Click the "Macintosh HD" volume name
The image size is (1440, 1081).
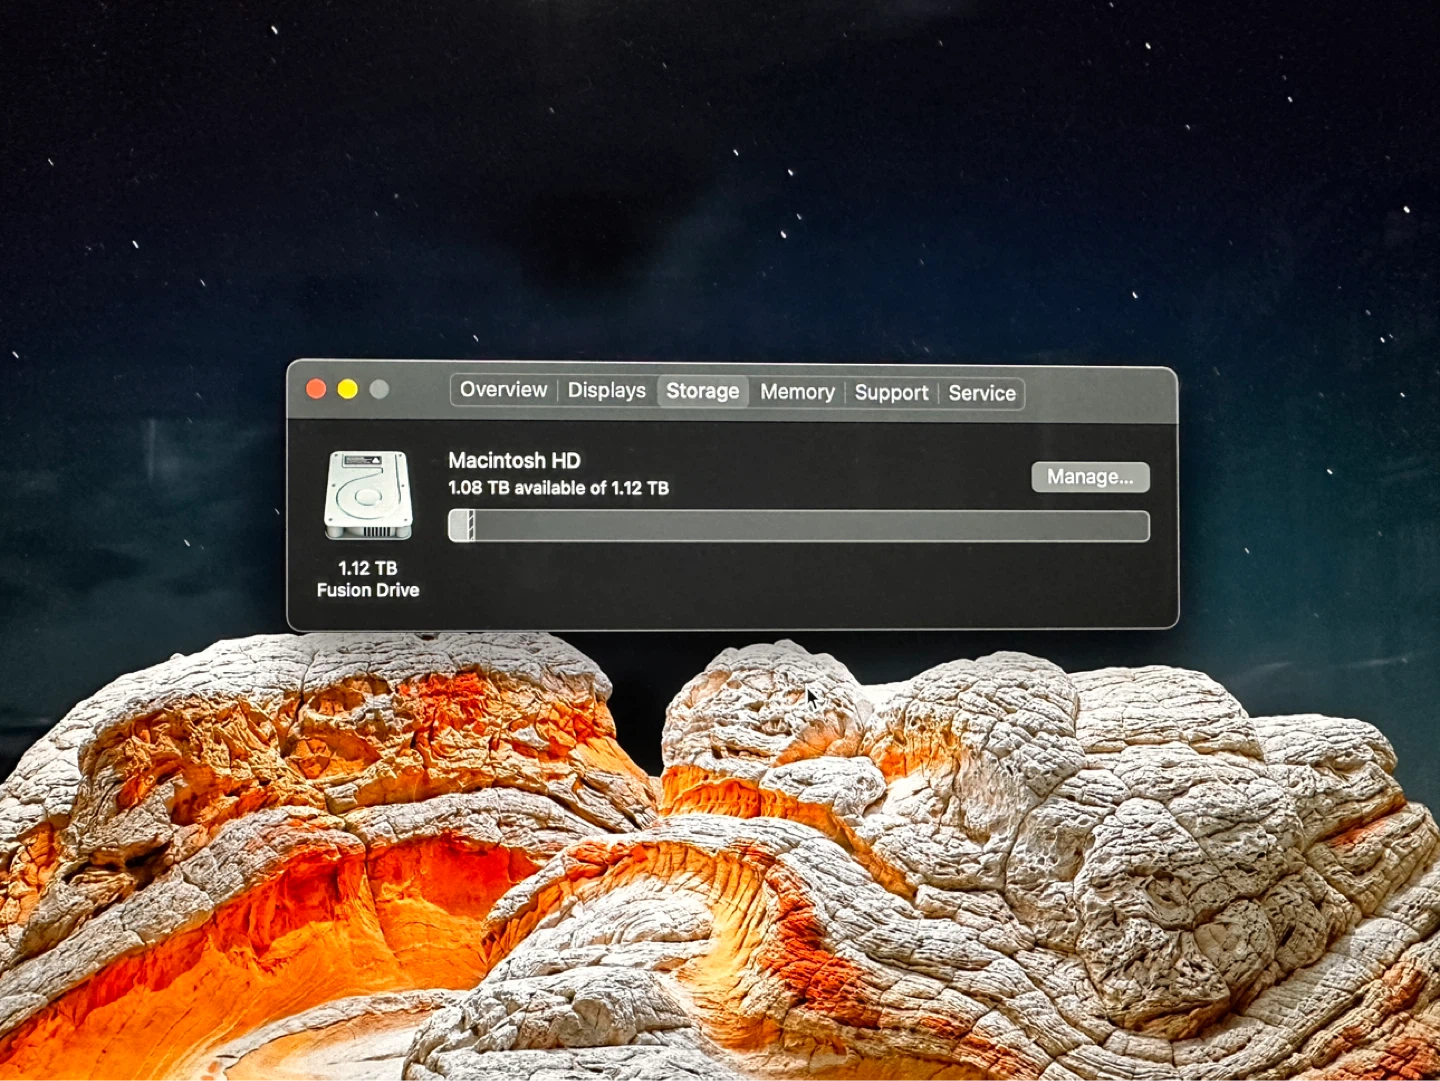point(514,461)
